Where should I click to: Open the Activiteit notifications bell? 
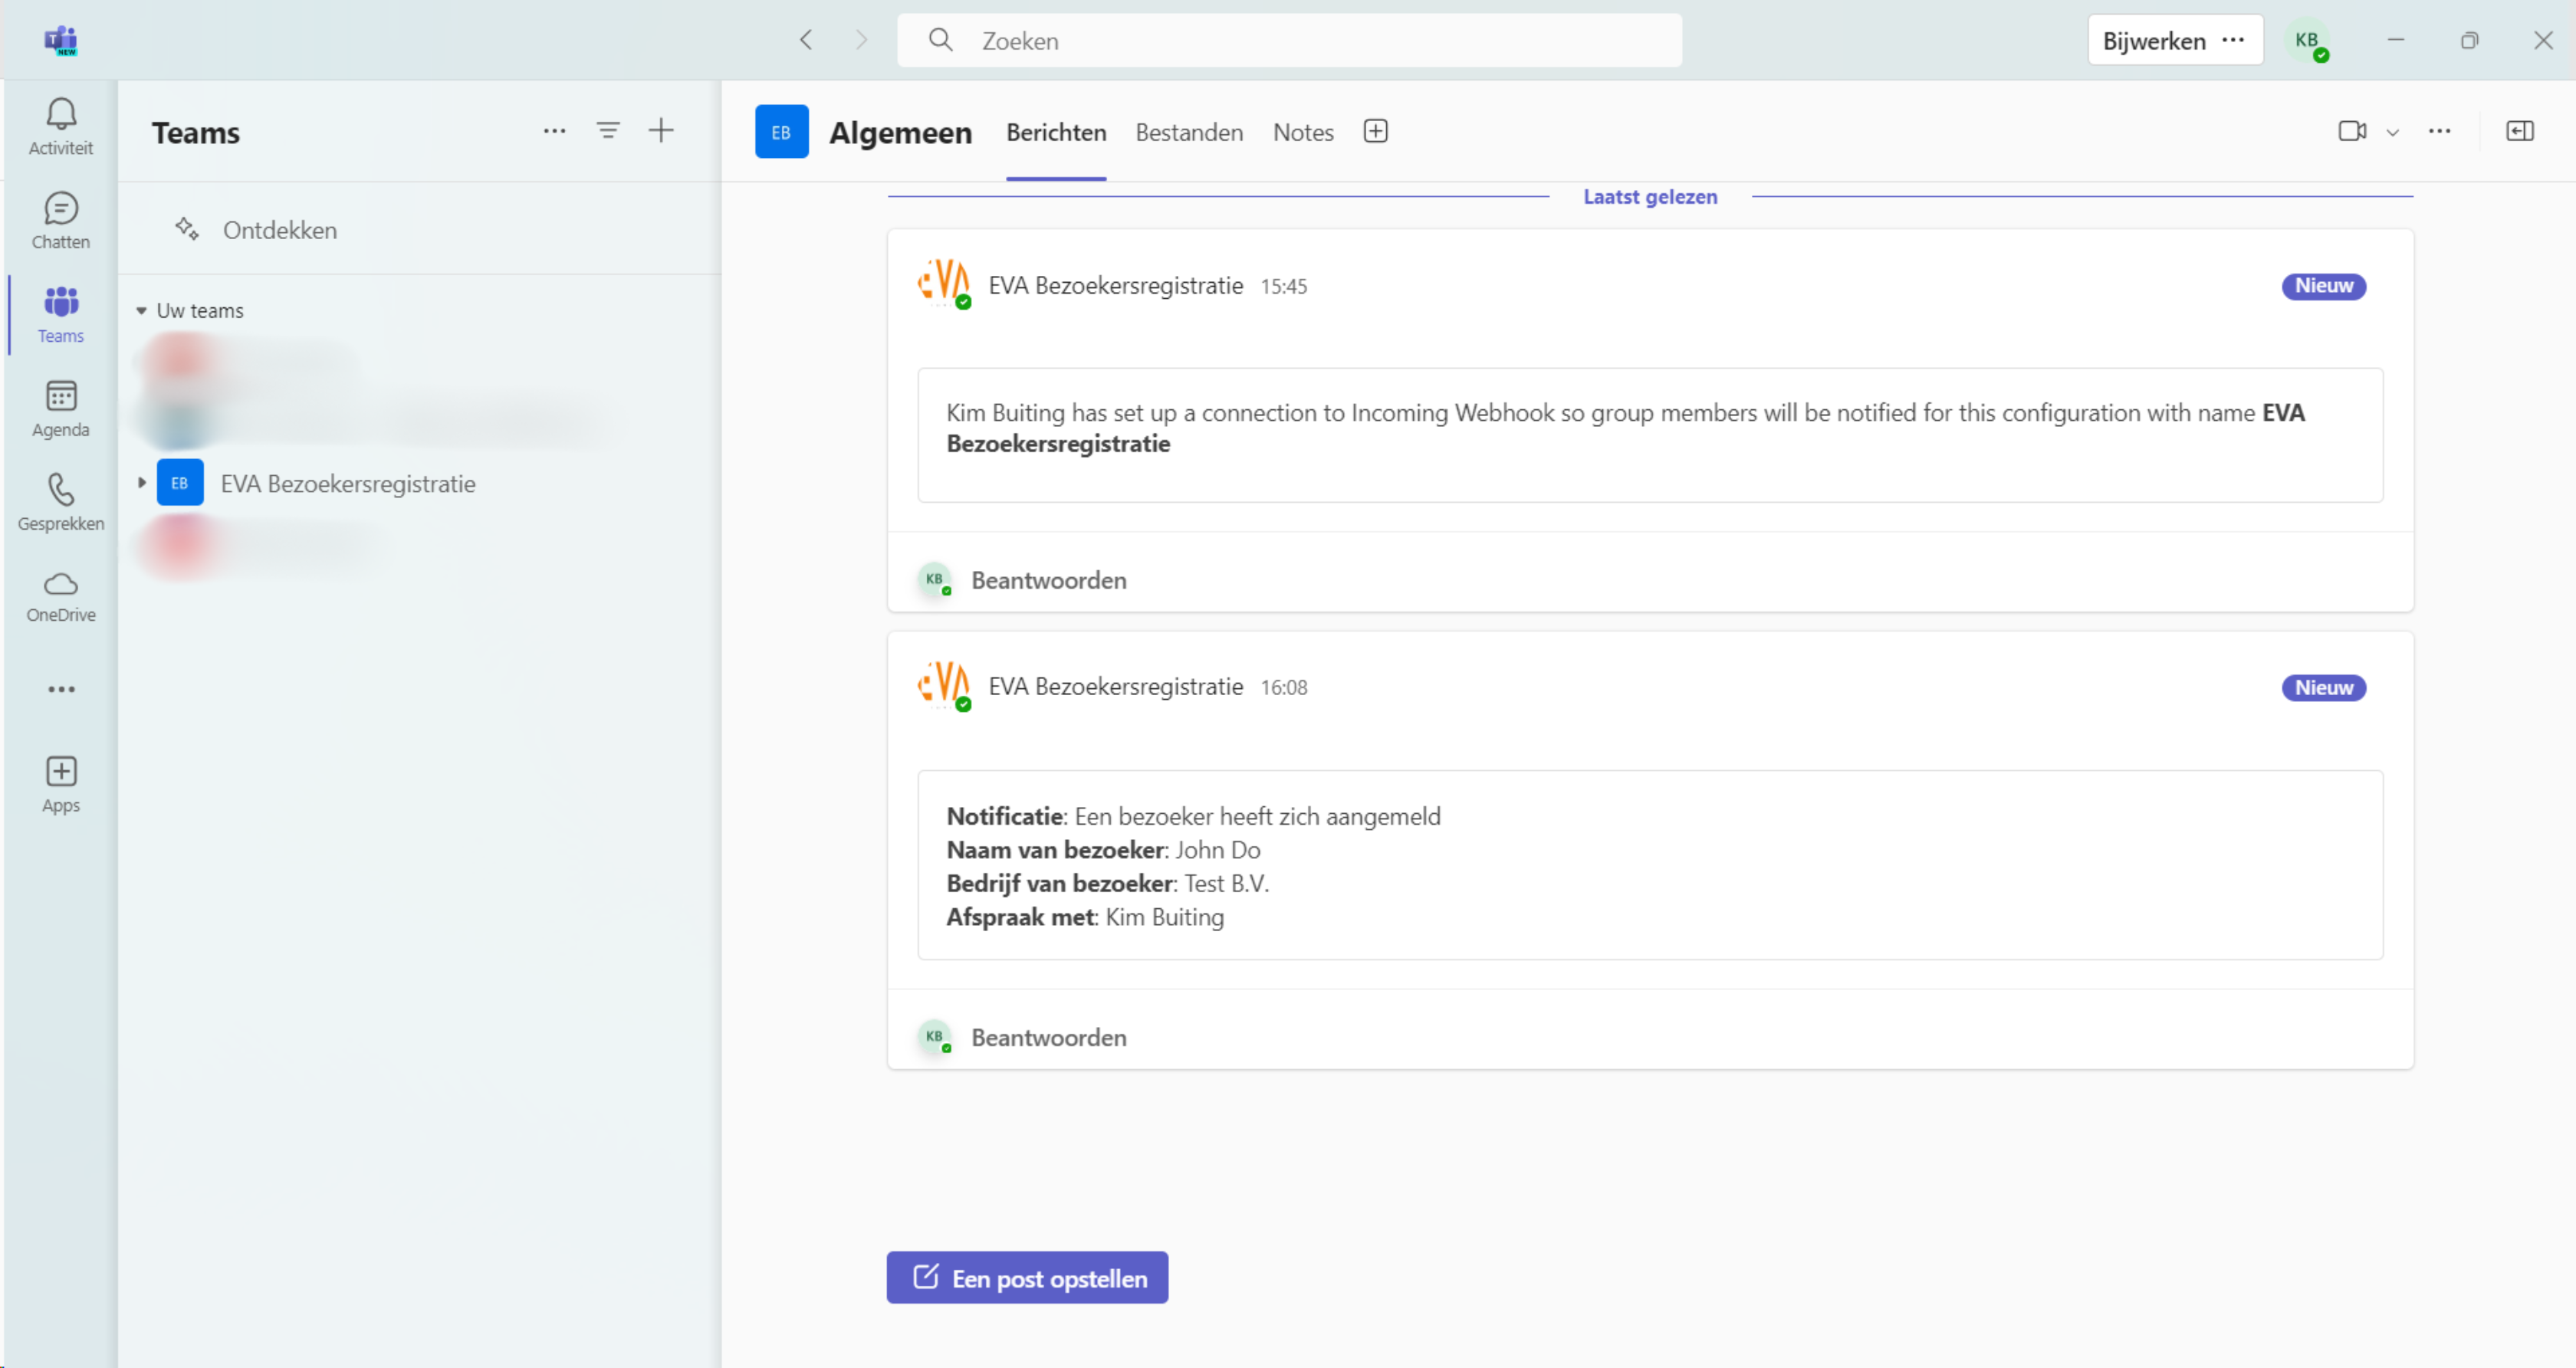coord(60,125)
